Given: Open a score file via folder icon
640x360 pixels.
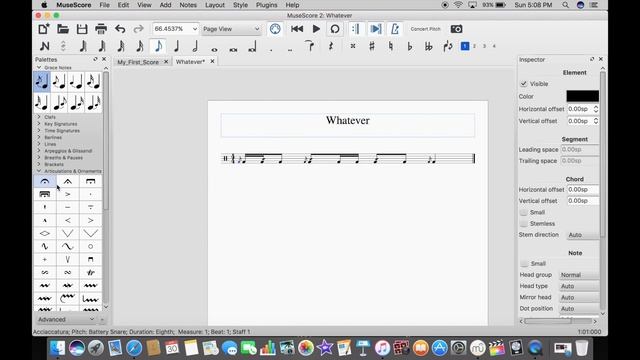Looking at the screenshot, I should tap(62, 29).
